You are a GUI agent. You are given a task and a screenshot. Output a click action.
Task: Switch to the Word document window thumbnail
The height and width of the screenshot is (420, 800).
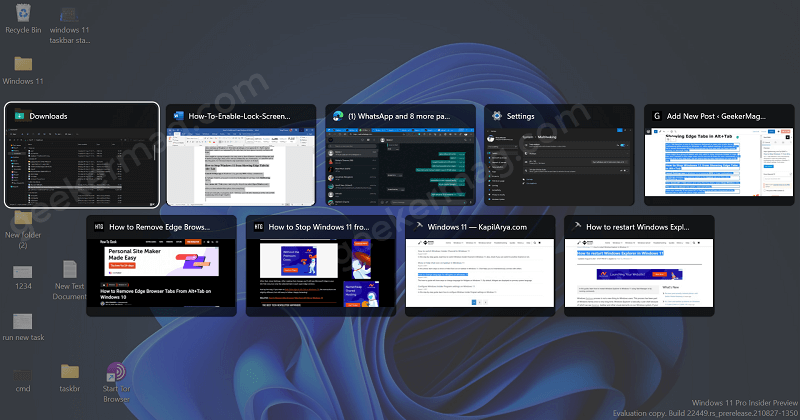click(241, 167)
